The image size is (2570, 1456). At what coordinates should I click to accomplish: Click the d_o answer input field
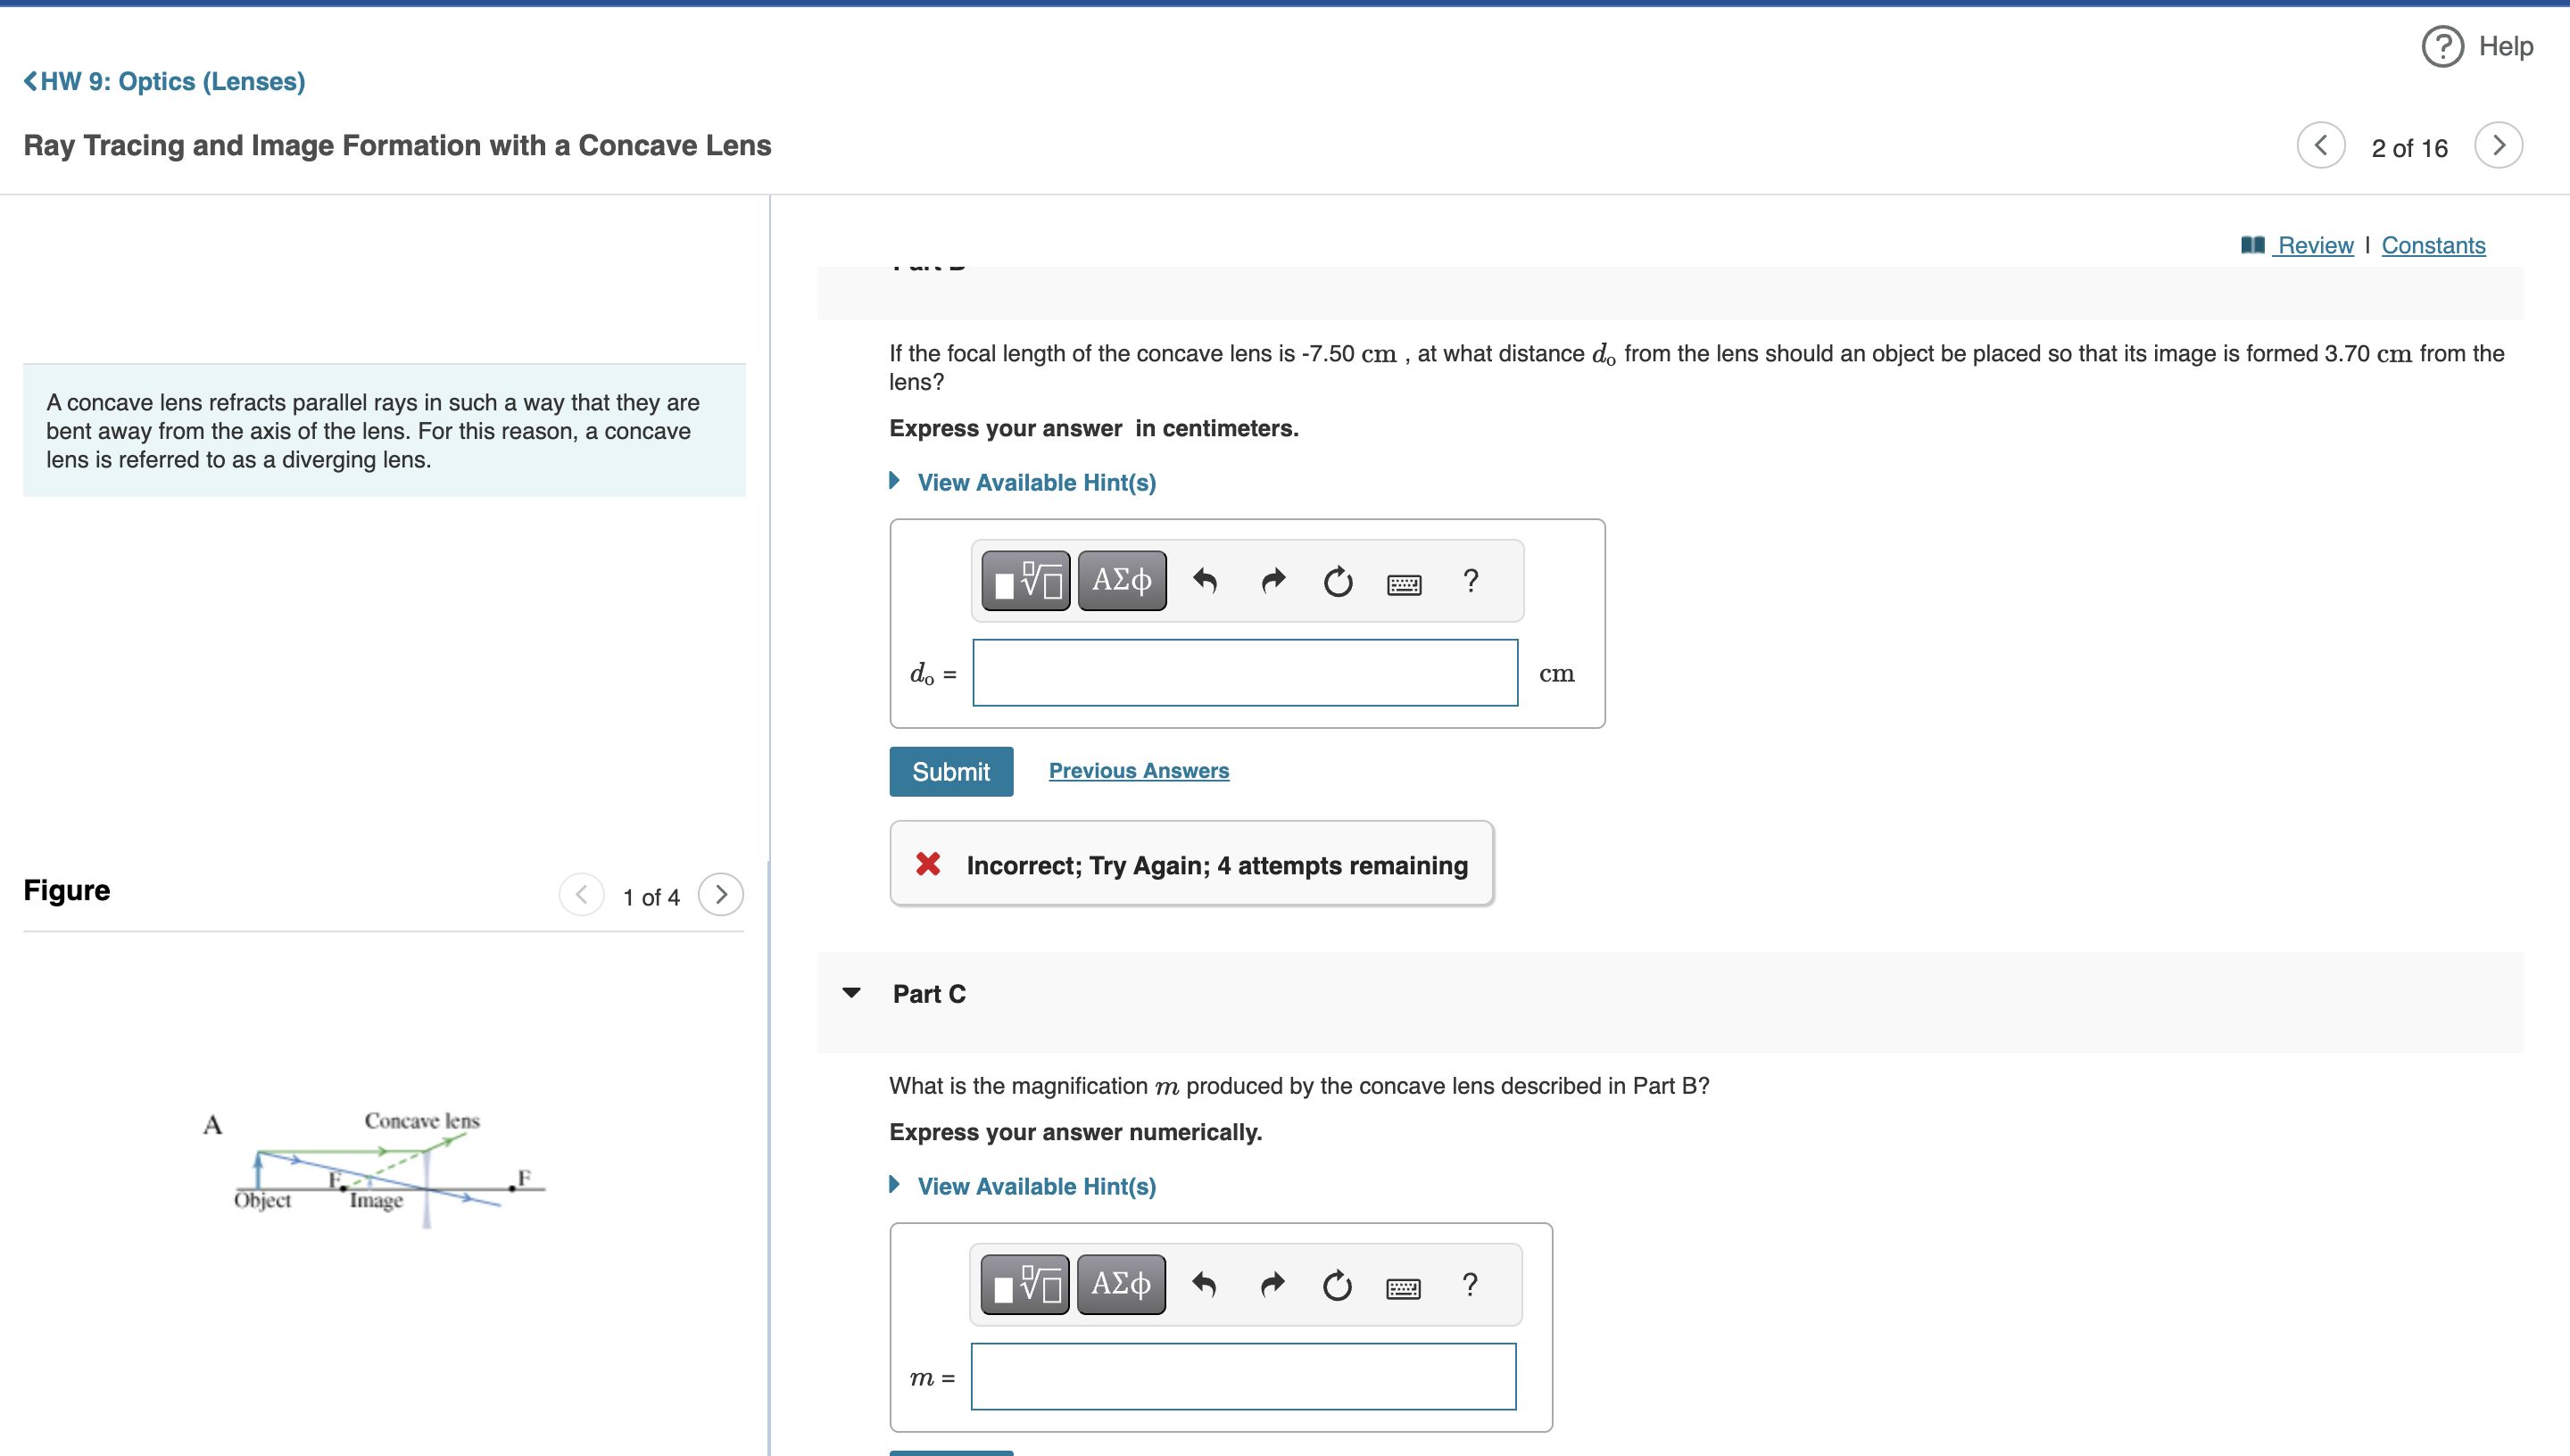(1244, 673)
